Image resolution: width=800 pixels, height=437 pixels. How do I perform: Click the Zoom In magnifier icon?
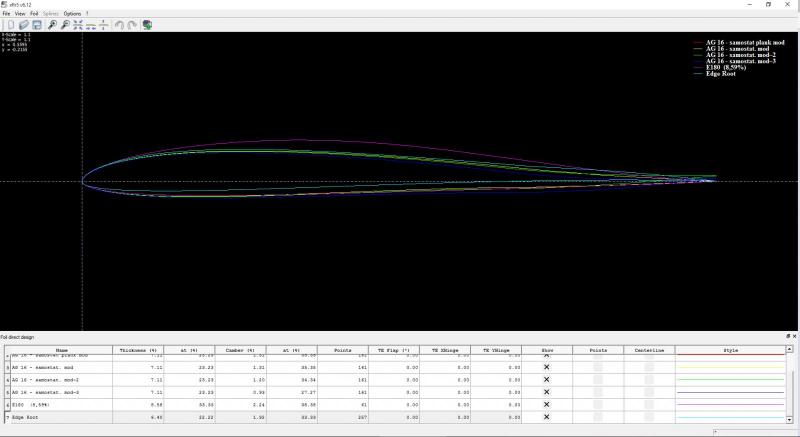point(52,24)
